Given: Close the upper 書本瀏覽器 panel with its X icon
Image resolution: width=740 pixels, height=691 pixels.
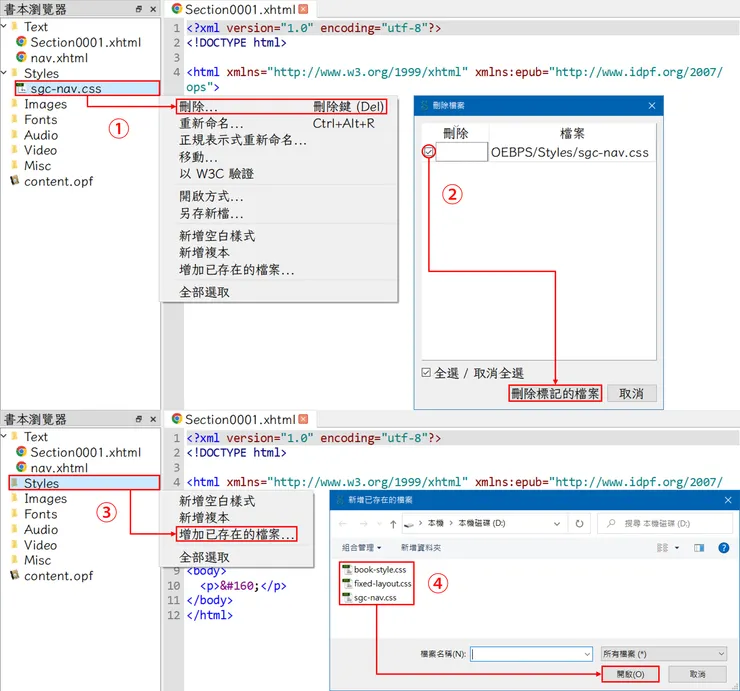Looking at the screenshot, I should pyautogui.click(x=153, y=9).
